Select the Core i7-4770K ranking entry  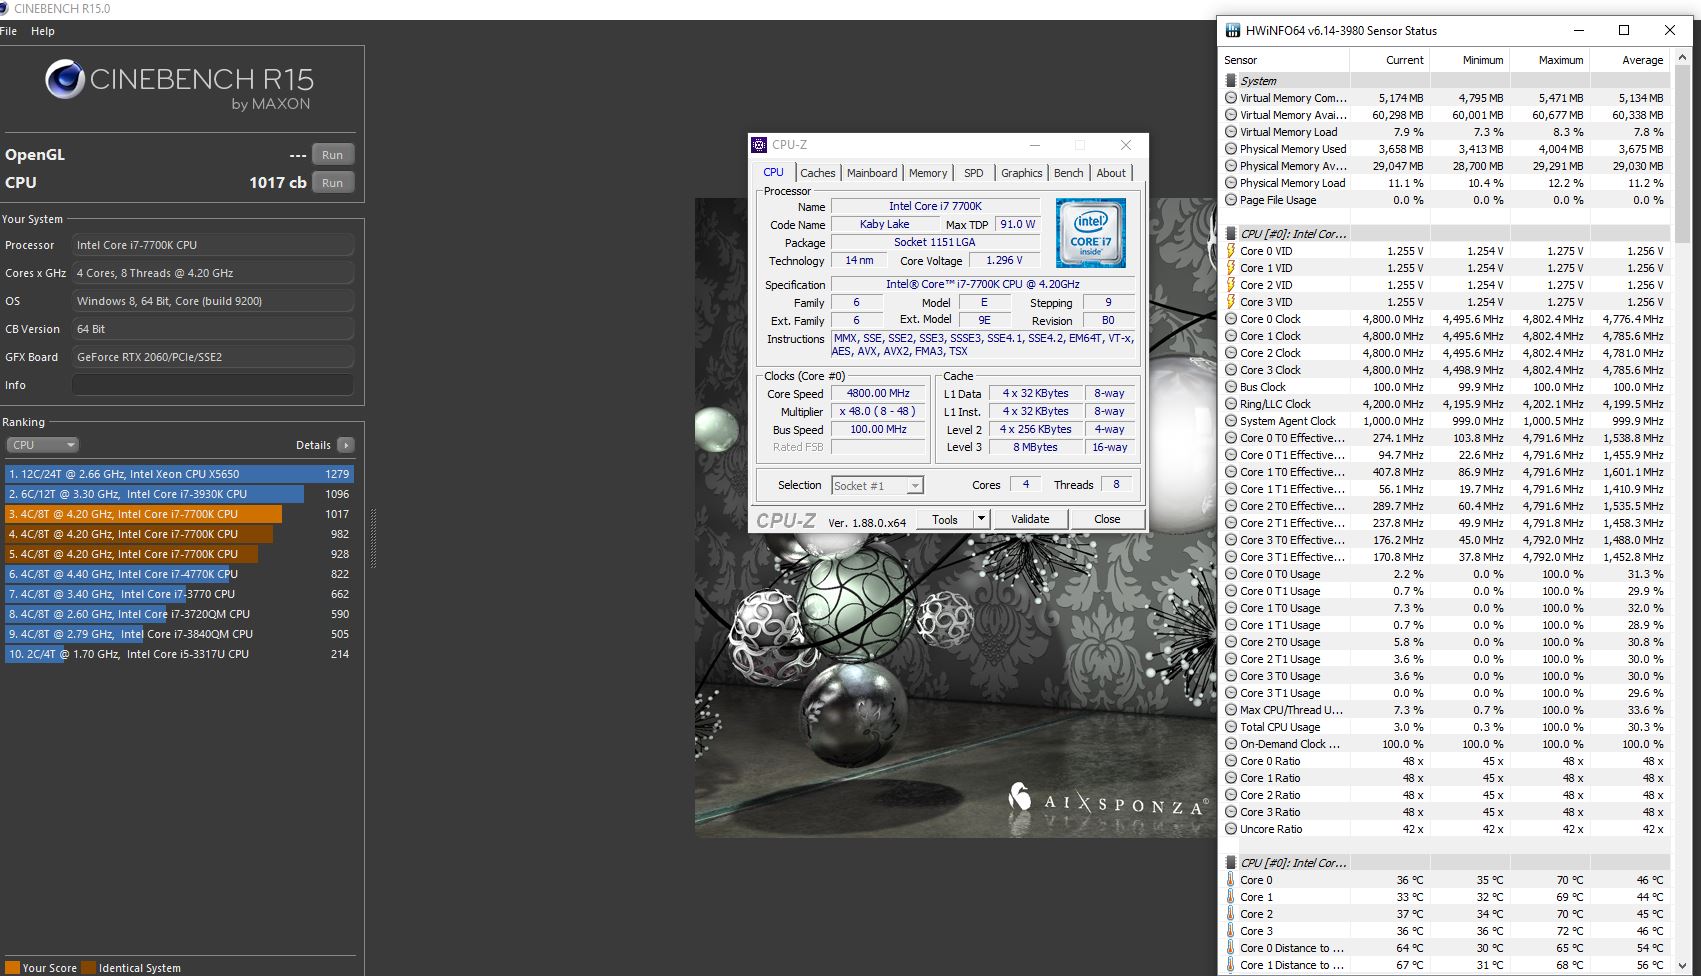(x=180, y=574)
